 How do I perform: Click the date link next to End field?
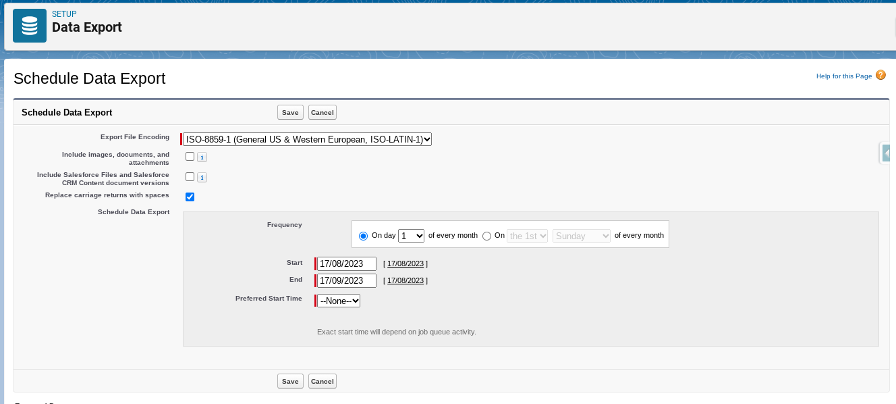coord(406,281)
